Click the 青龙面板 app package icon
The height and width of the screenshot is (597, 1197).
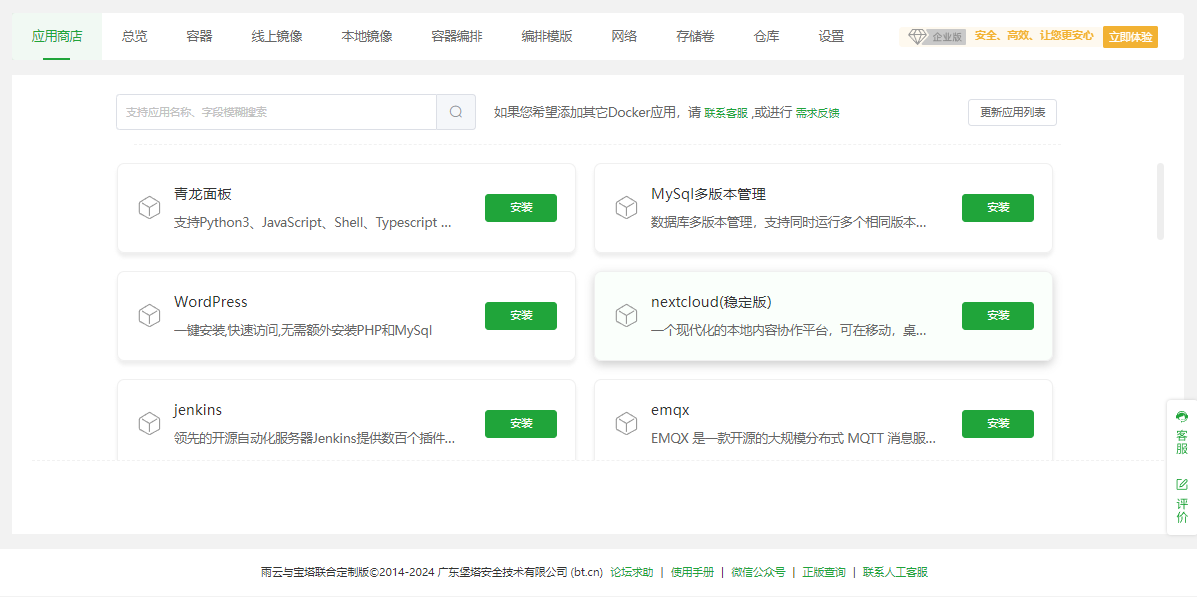tap(150, 207)
